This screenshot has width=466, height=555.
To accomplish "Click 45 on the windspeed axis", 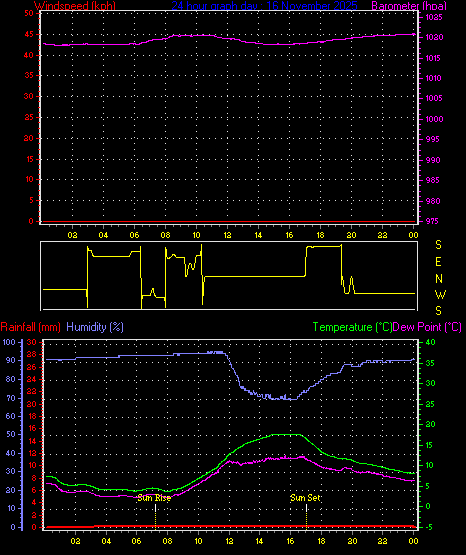I will [29, 34].
